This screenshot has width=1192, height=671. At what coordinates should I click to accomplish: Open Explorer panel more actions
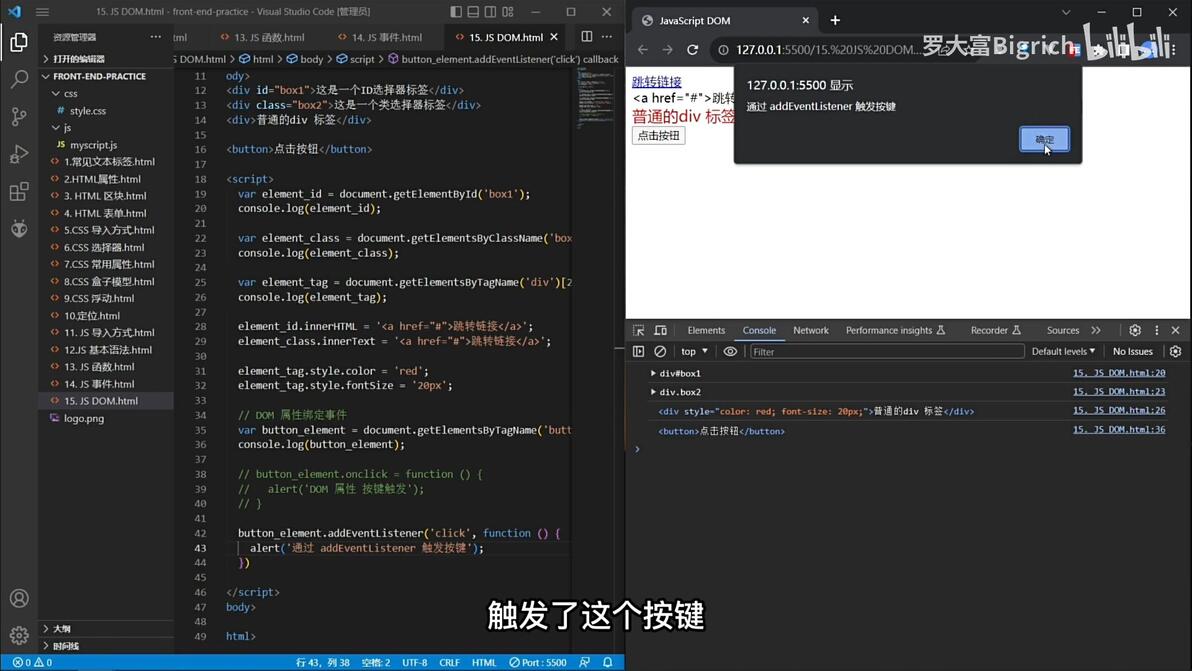(x=156, y=36)
